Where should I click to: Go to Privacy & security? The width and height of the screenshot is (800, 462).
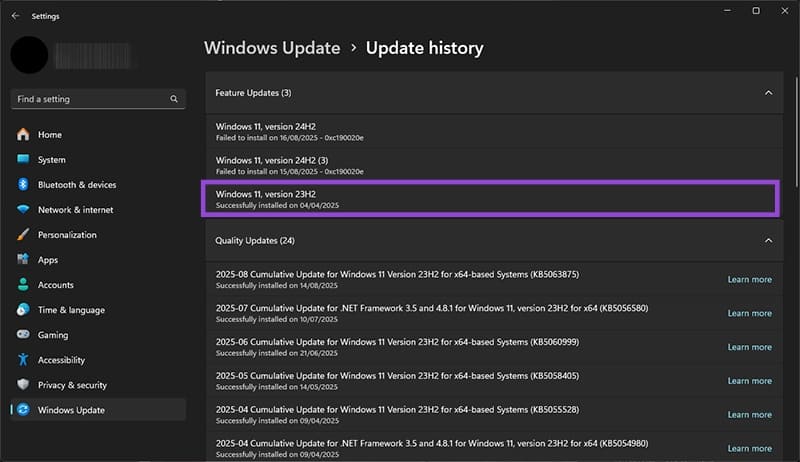click(x=72, y=385)
